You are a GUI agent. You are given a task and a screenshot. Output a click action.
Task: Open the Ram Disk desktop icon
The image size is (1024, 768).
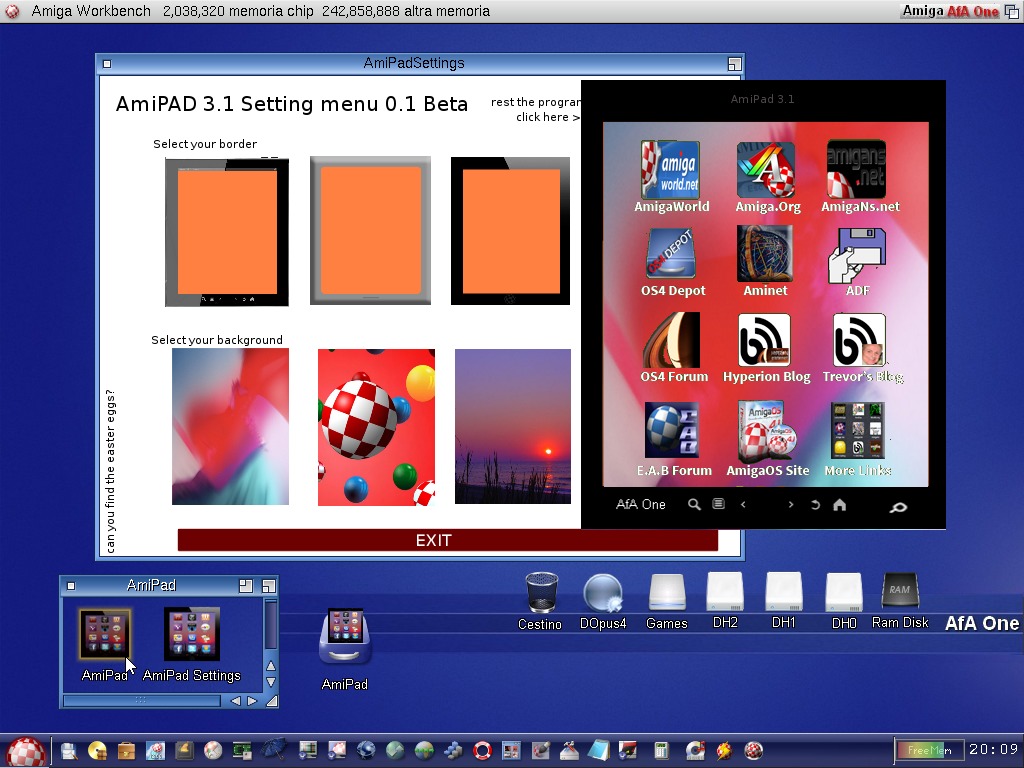click(899, 593)
